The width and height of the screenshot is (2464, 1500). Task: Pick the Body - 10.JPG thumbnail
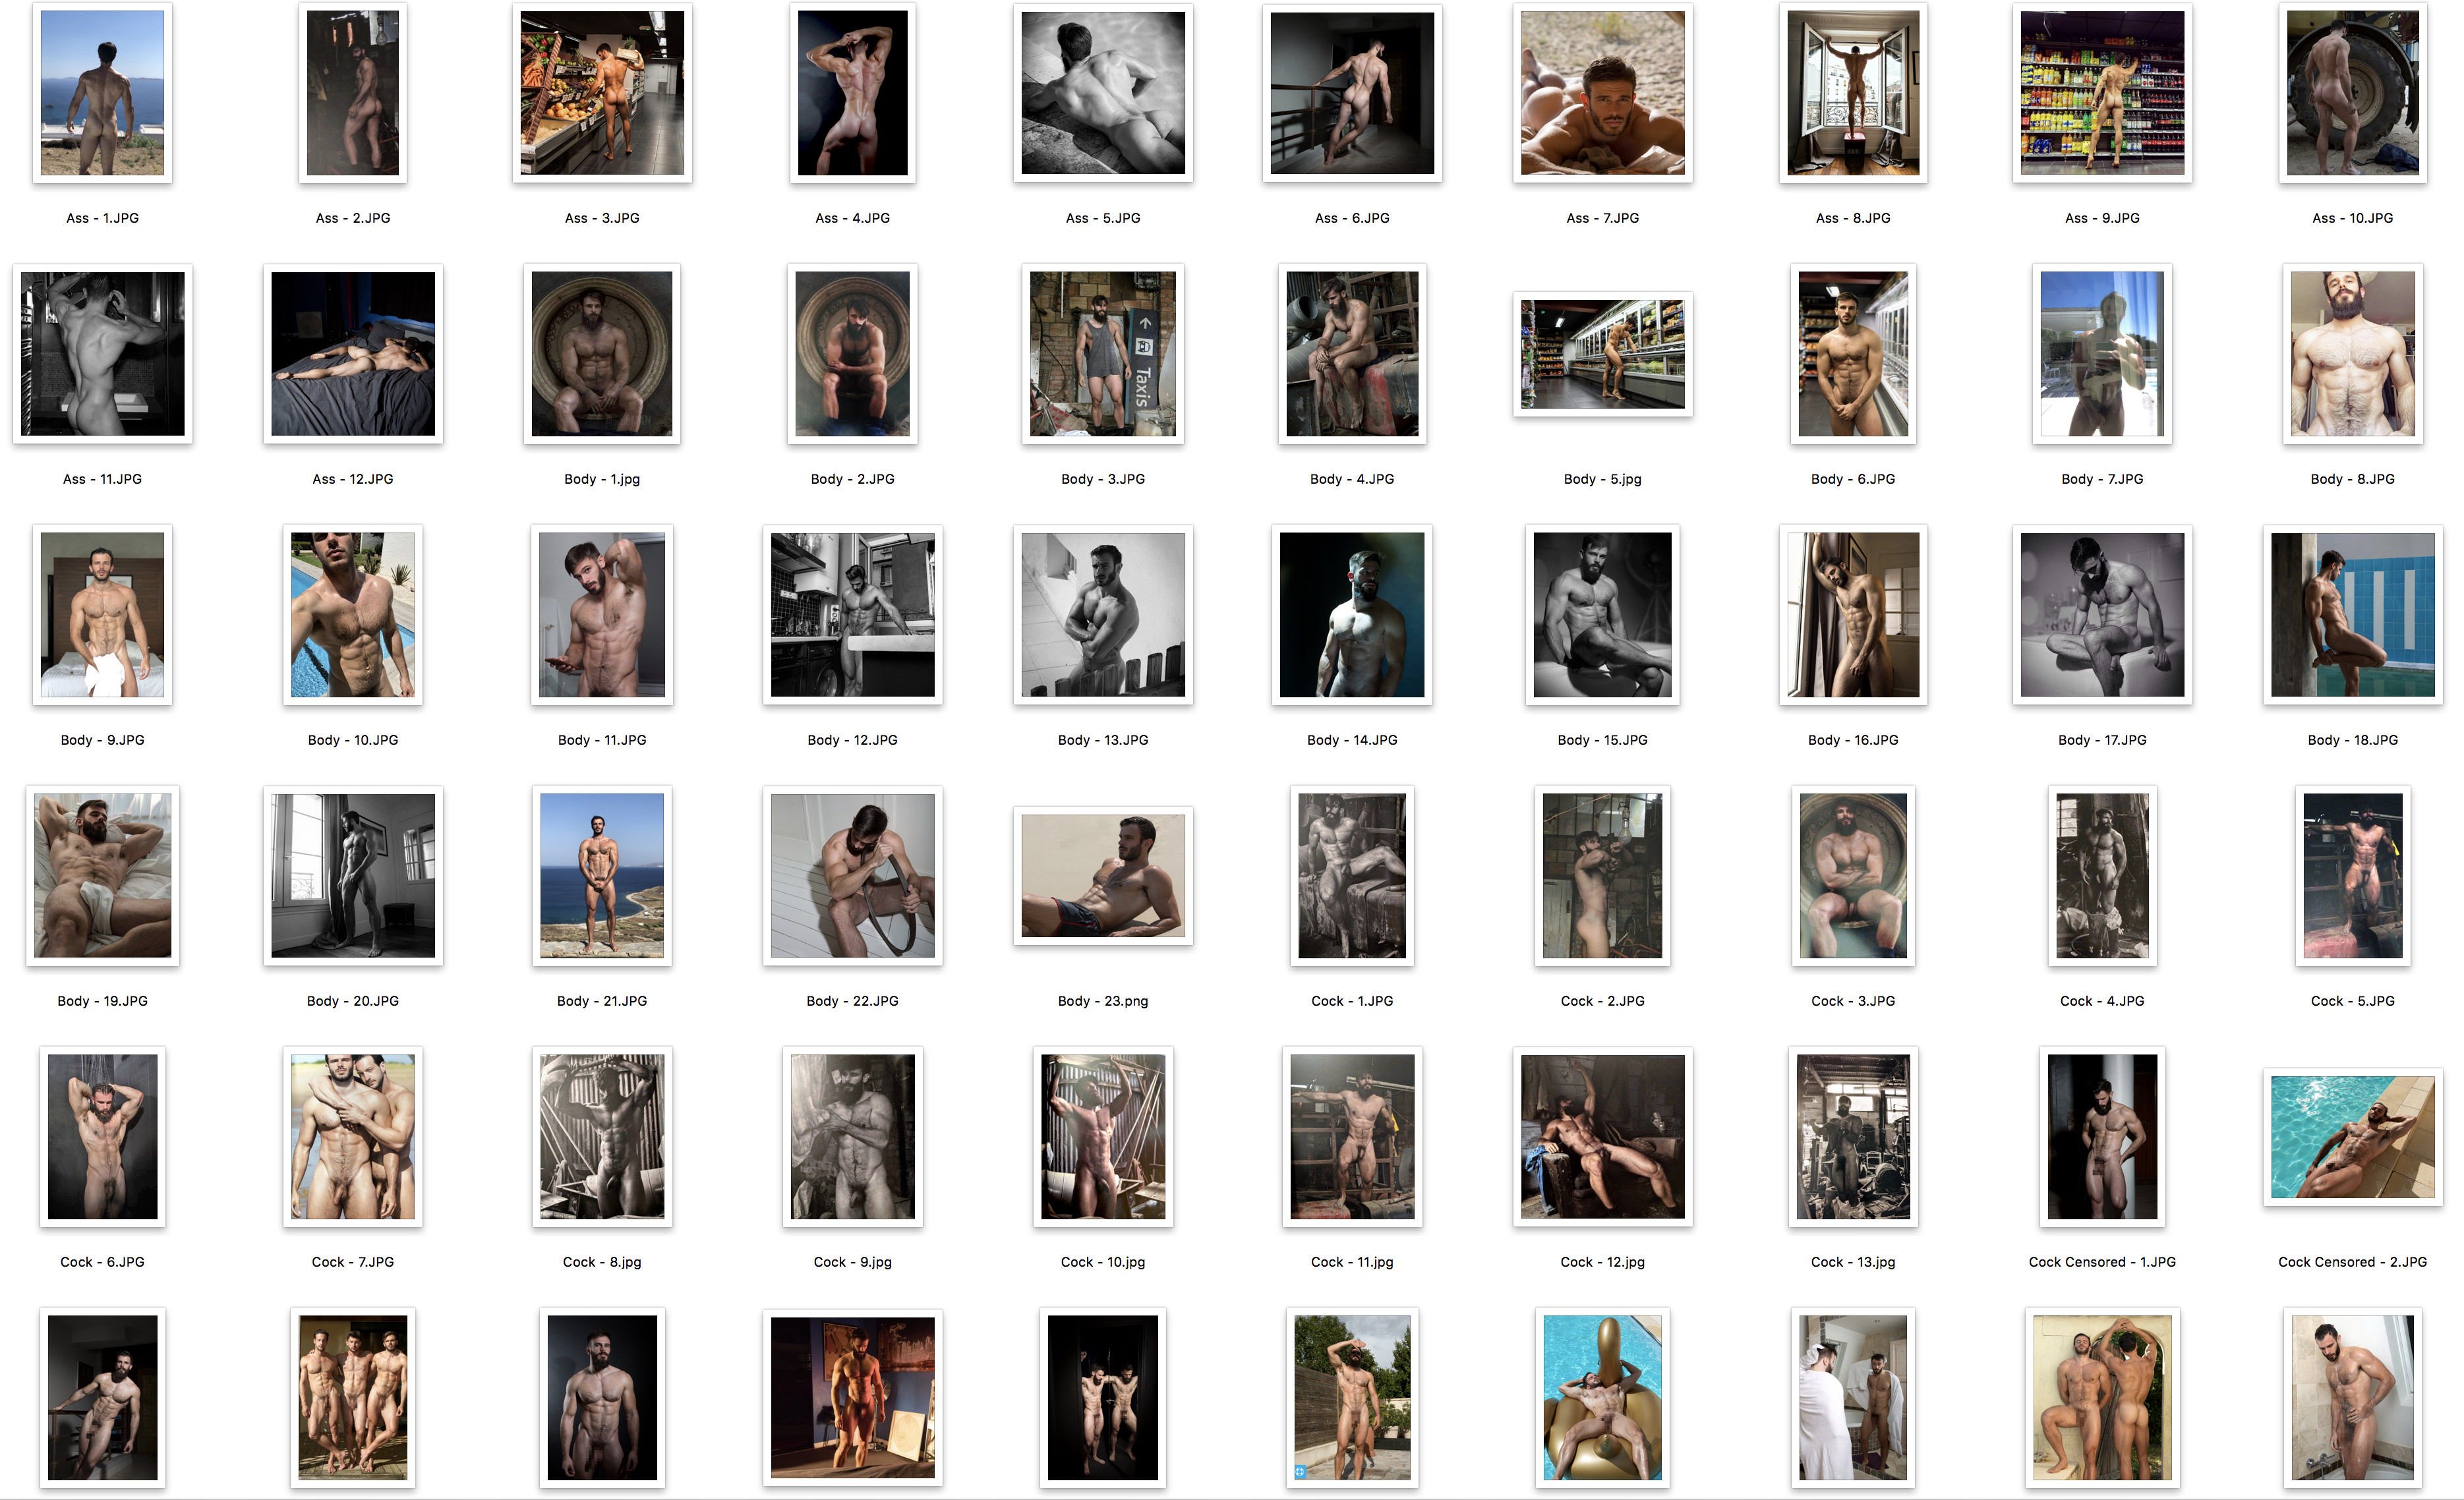(352, 614)
